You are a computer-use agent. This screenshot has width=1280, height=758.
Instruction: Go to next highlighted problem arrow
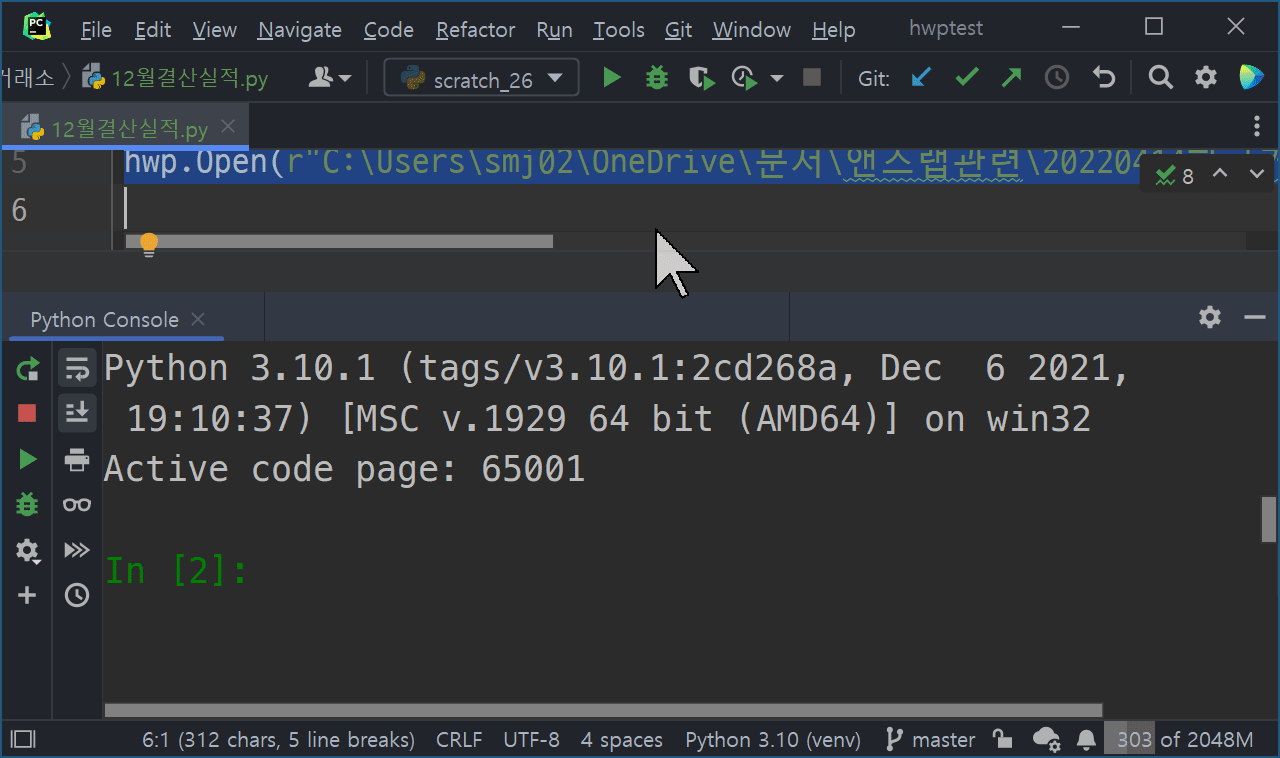[1257, 174]
